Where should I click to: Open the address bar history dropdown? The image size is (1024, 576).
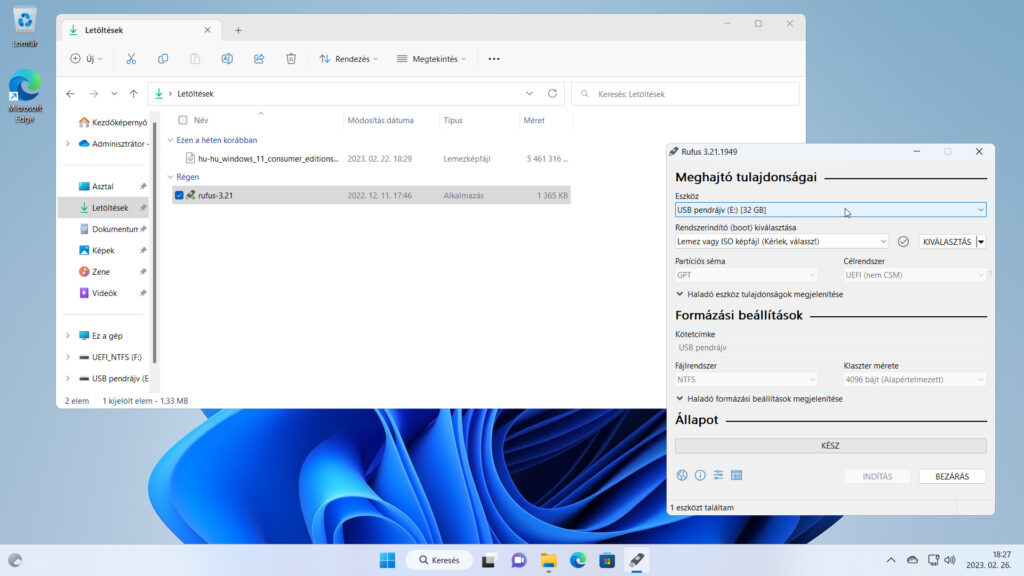529,93
